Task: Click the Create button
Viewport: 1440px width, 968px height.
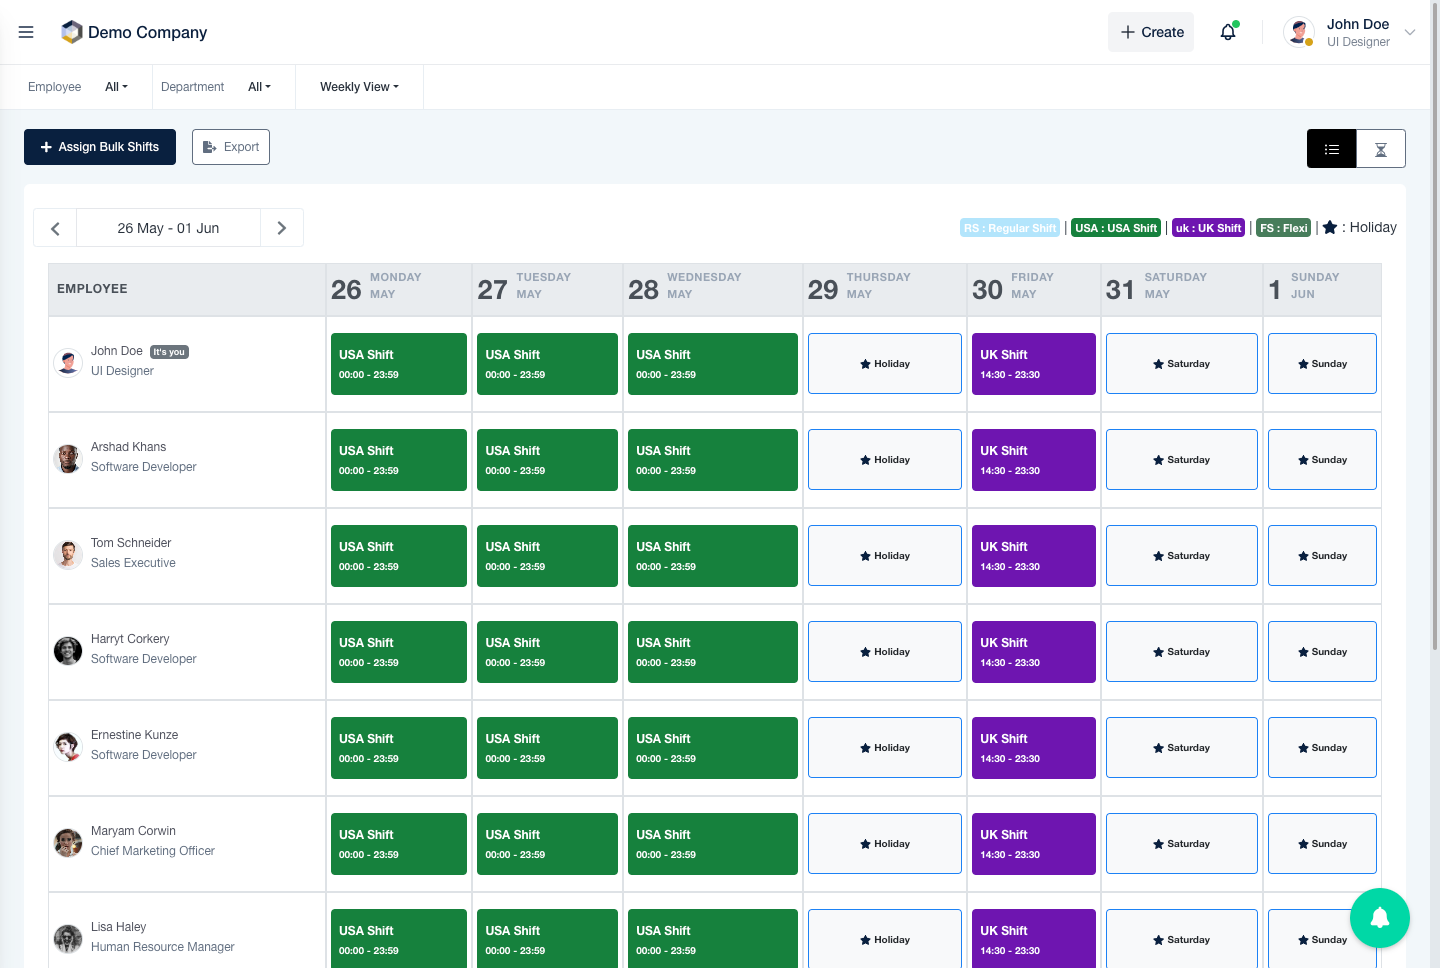Action: (1151, 32)
